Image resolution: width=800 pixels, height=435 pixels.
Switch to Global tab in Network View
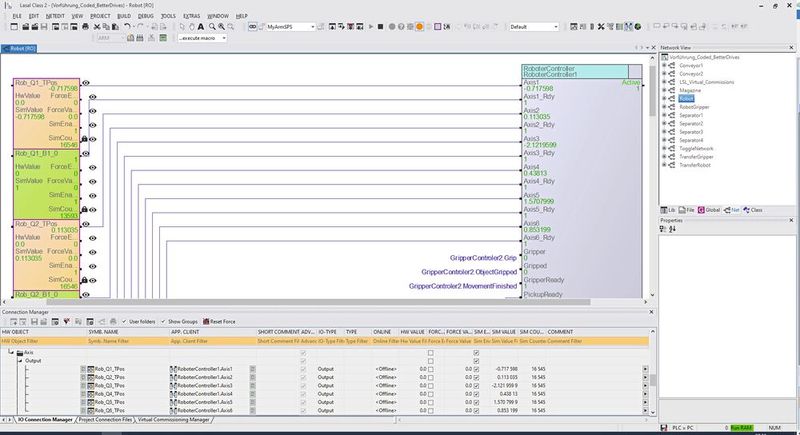(709, 210)
